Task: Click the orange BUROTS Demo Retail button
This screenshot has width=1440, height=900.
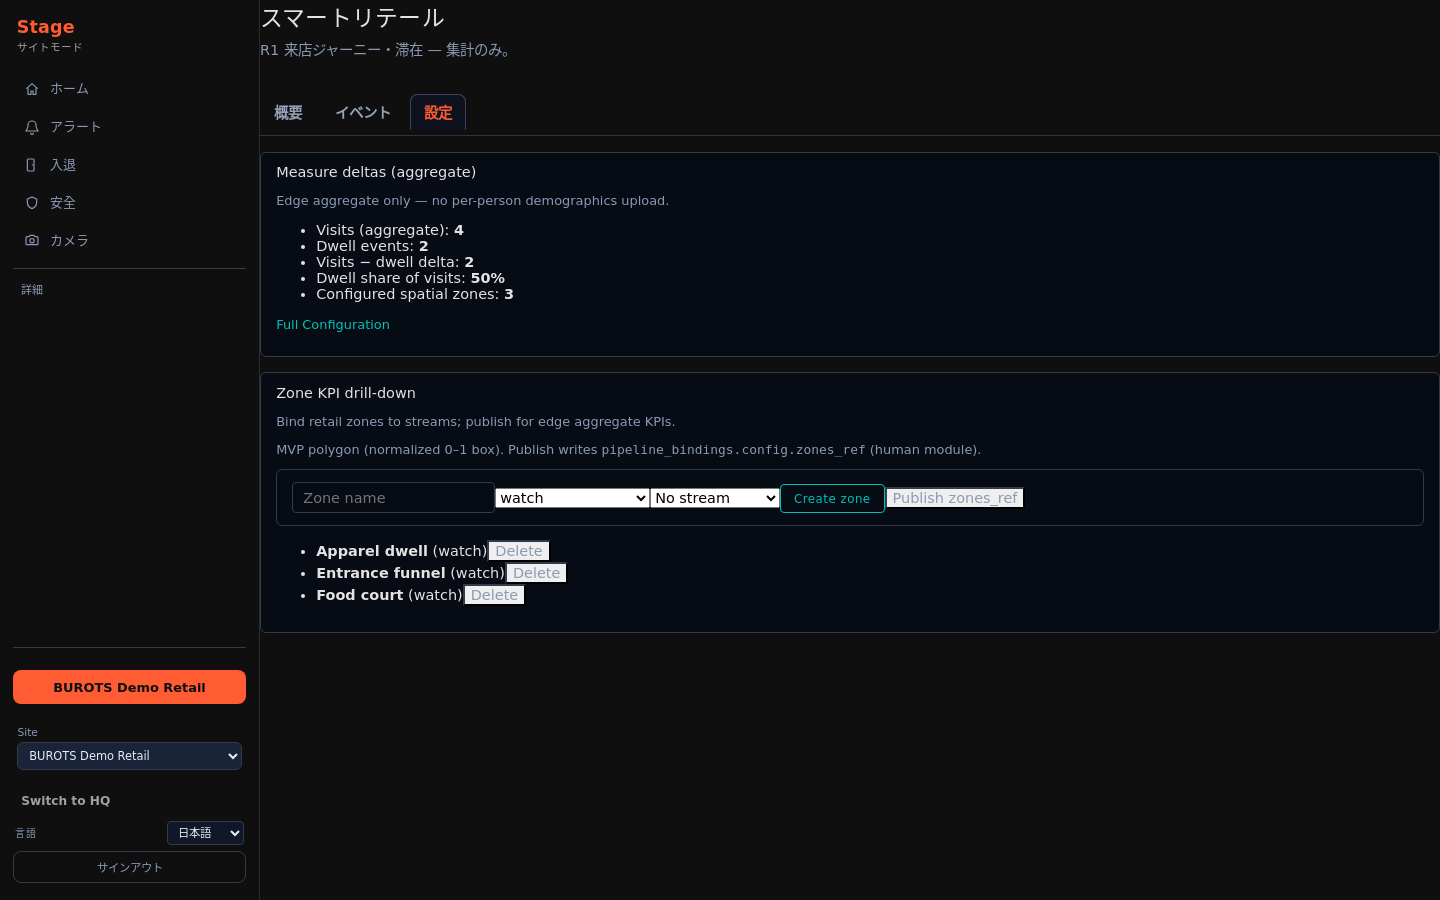Action: point(129,687)
